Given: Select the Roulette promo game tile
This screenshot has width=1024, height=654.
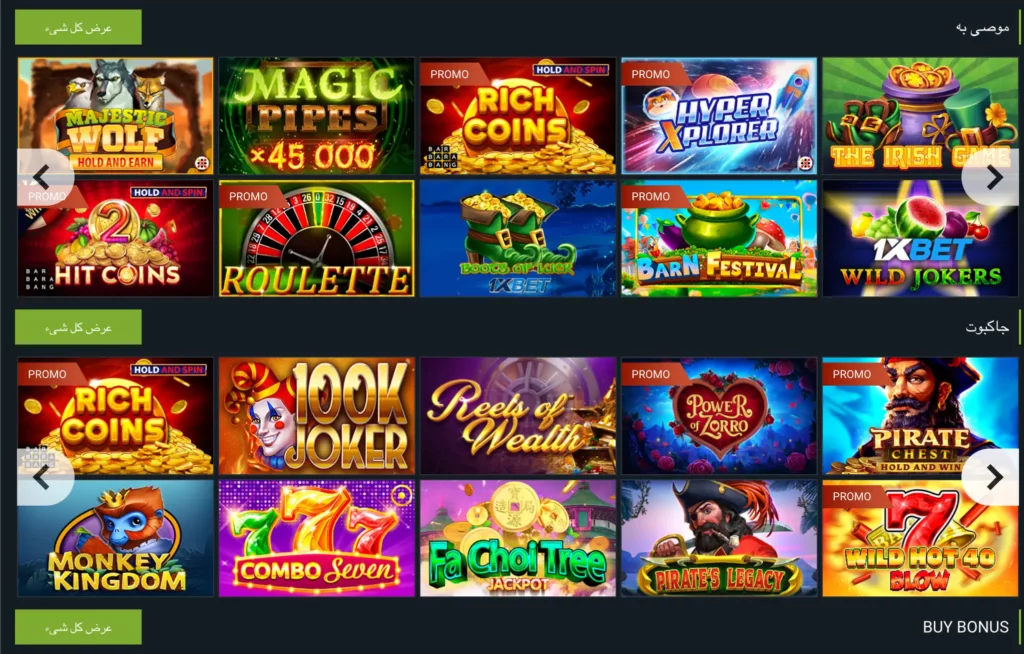Looking at the screenshot, I should pos(317,238).
